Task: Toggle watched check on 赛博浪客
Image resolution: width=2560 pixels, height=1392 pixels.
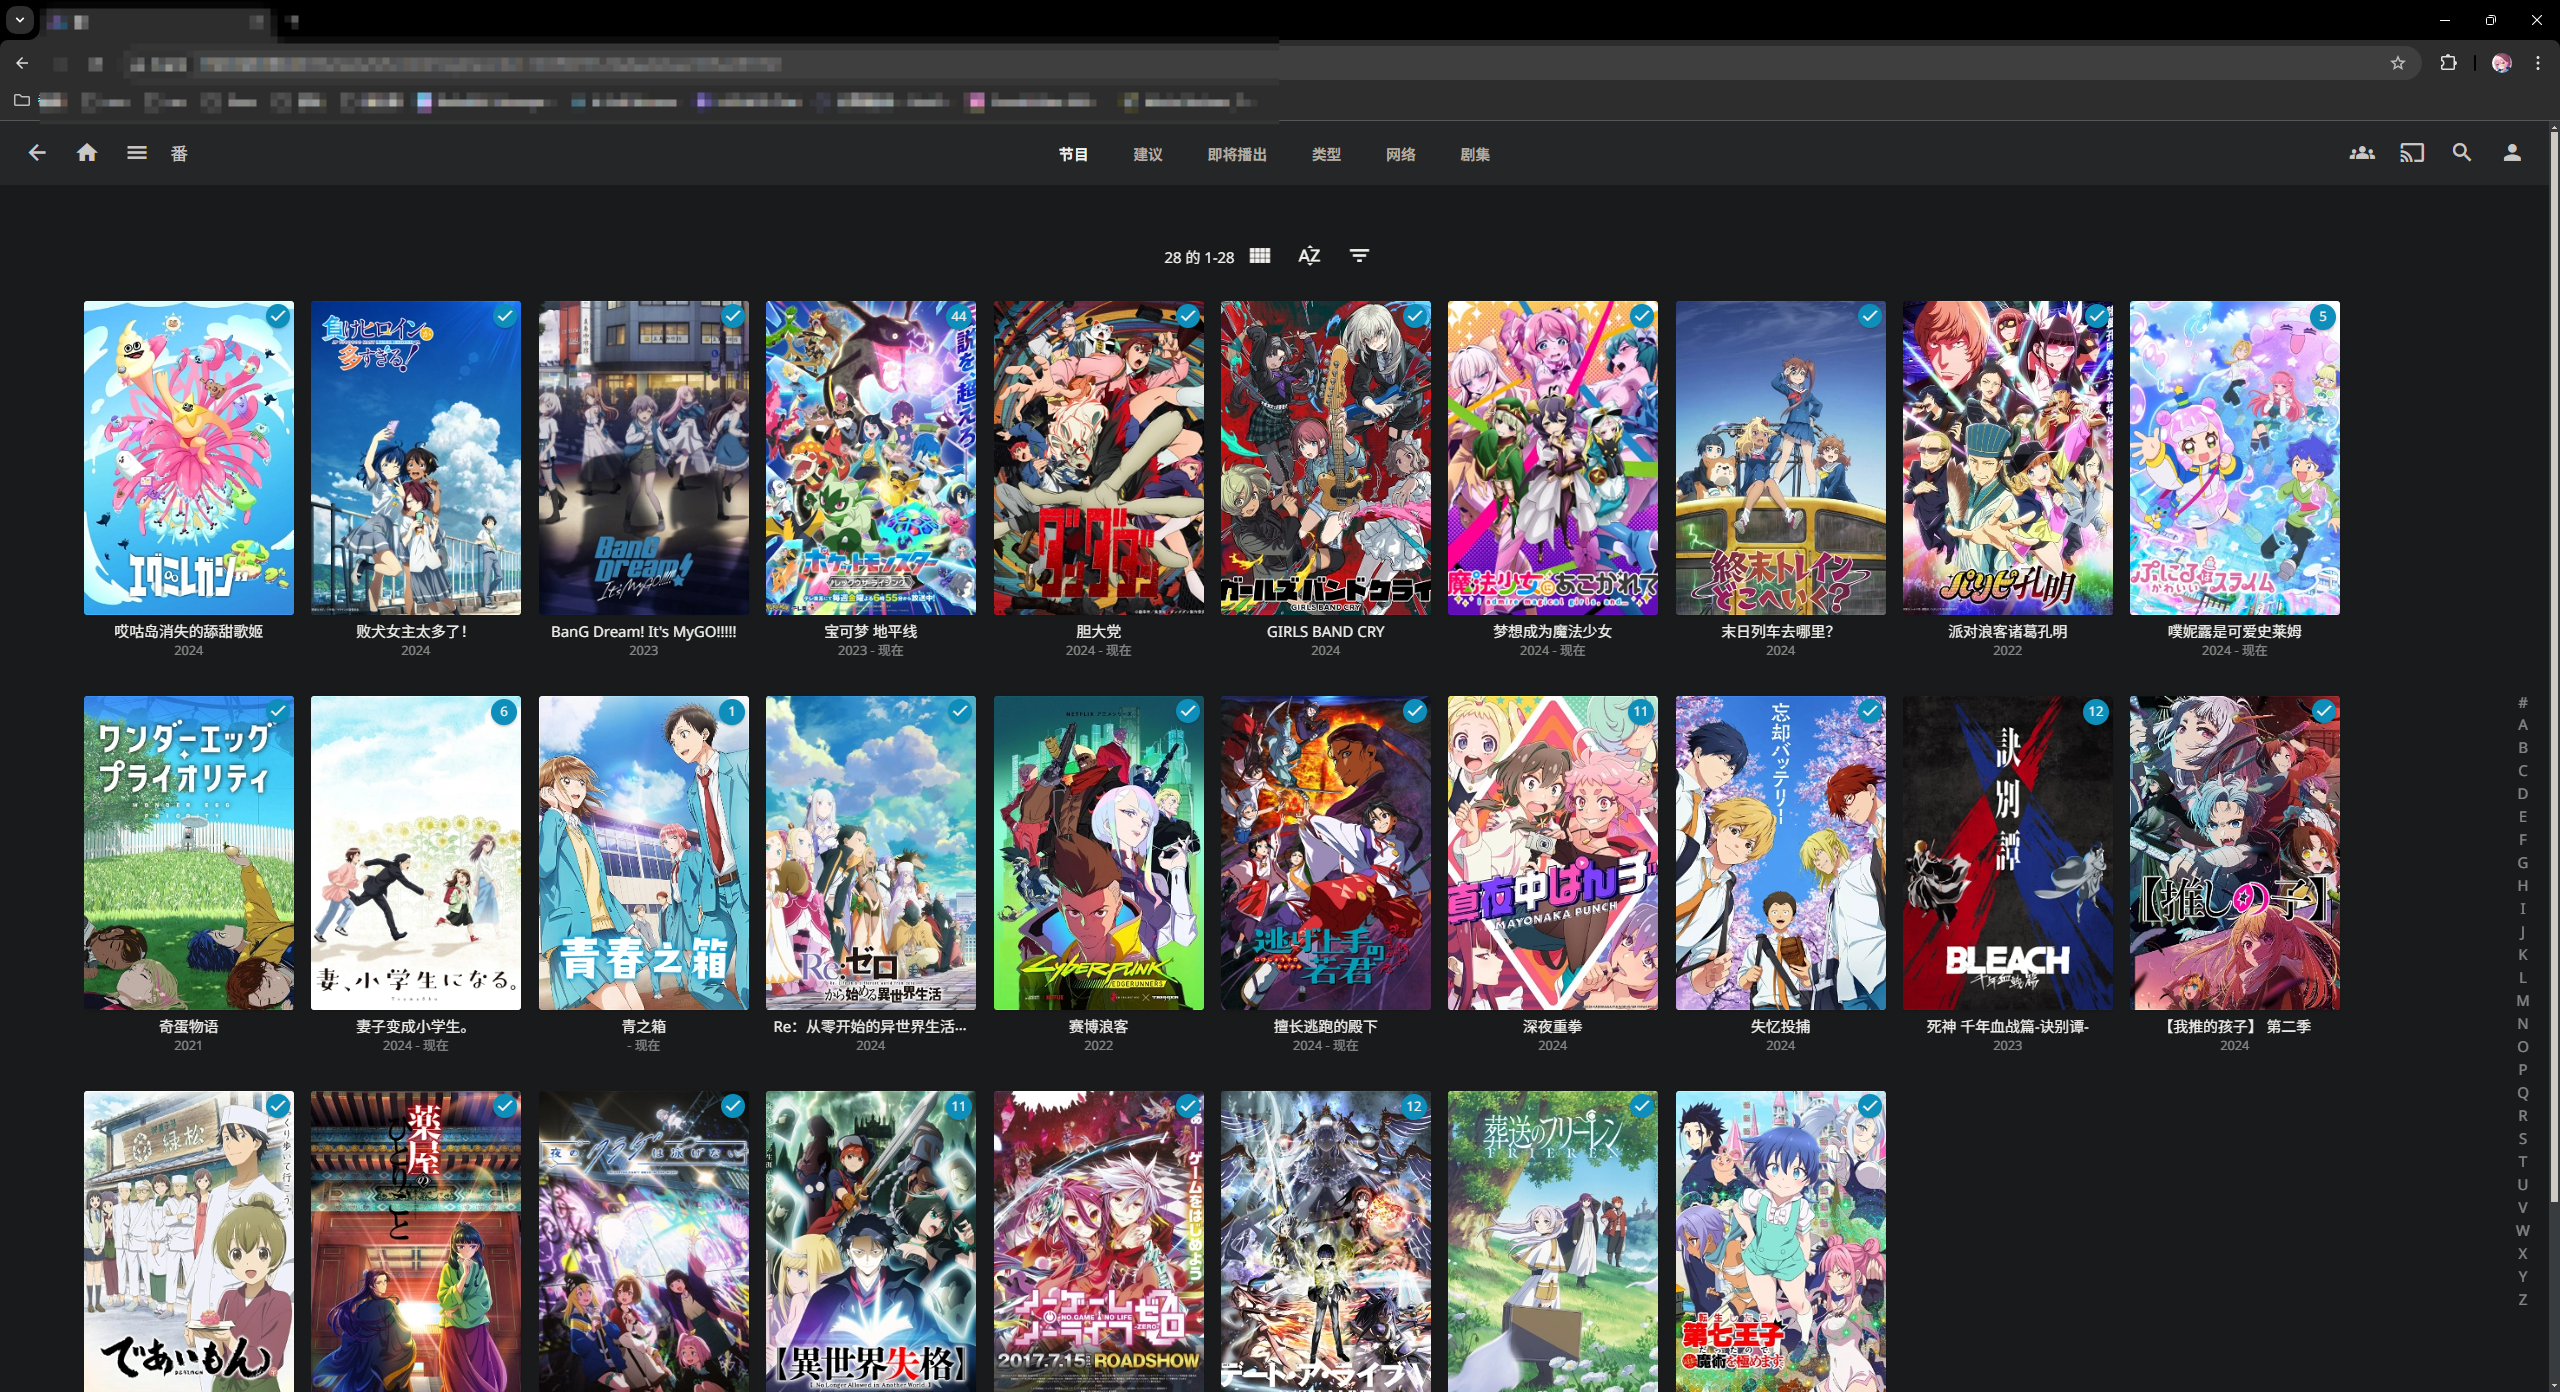Action: pos(1188,711)
